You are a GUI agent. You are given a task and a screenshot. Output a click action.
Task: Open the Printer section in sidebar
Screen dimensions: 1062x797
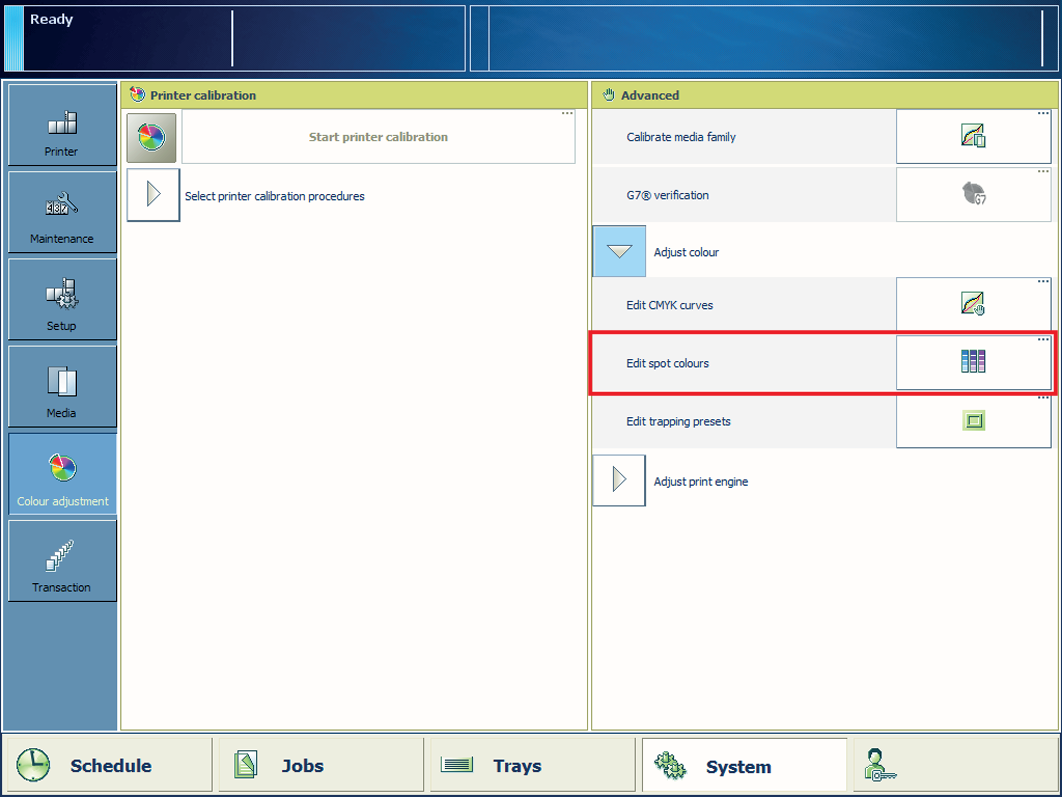[x=62, y=126]
